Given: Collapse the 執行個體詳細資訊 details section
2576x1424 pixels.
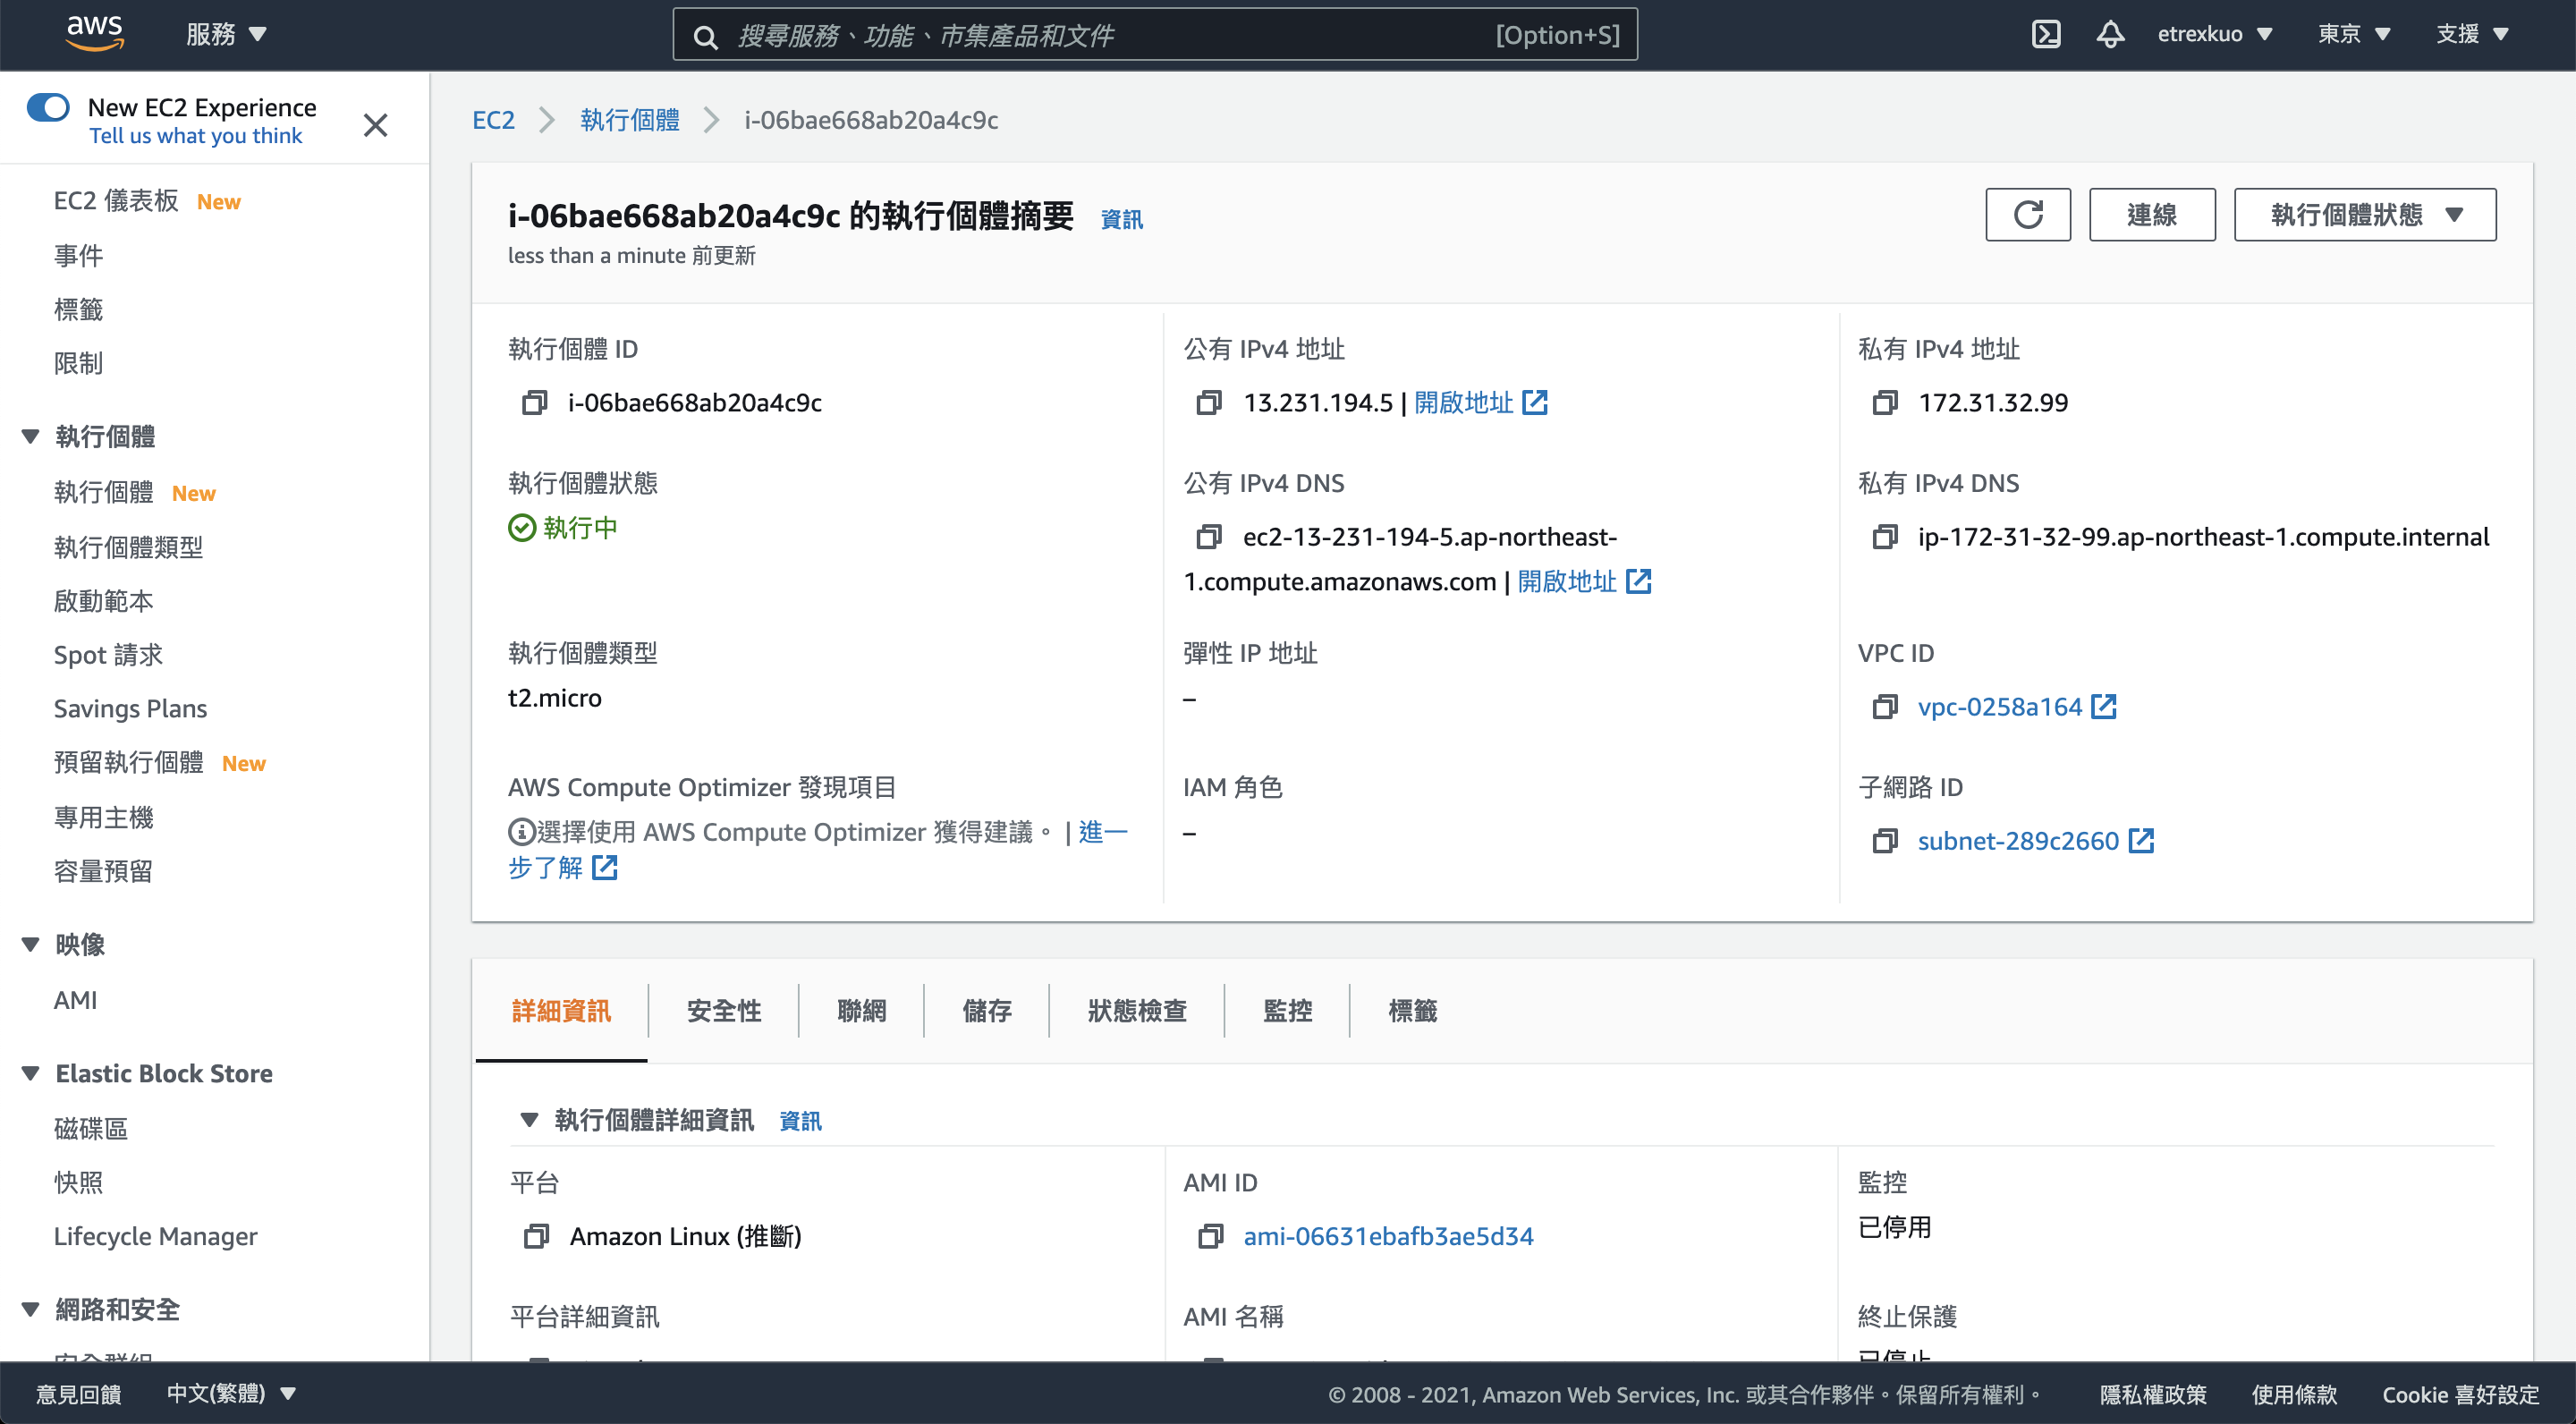Looking at the screenshot, I should tap(529, 1119).
